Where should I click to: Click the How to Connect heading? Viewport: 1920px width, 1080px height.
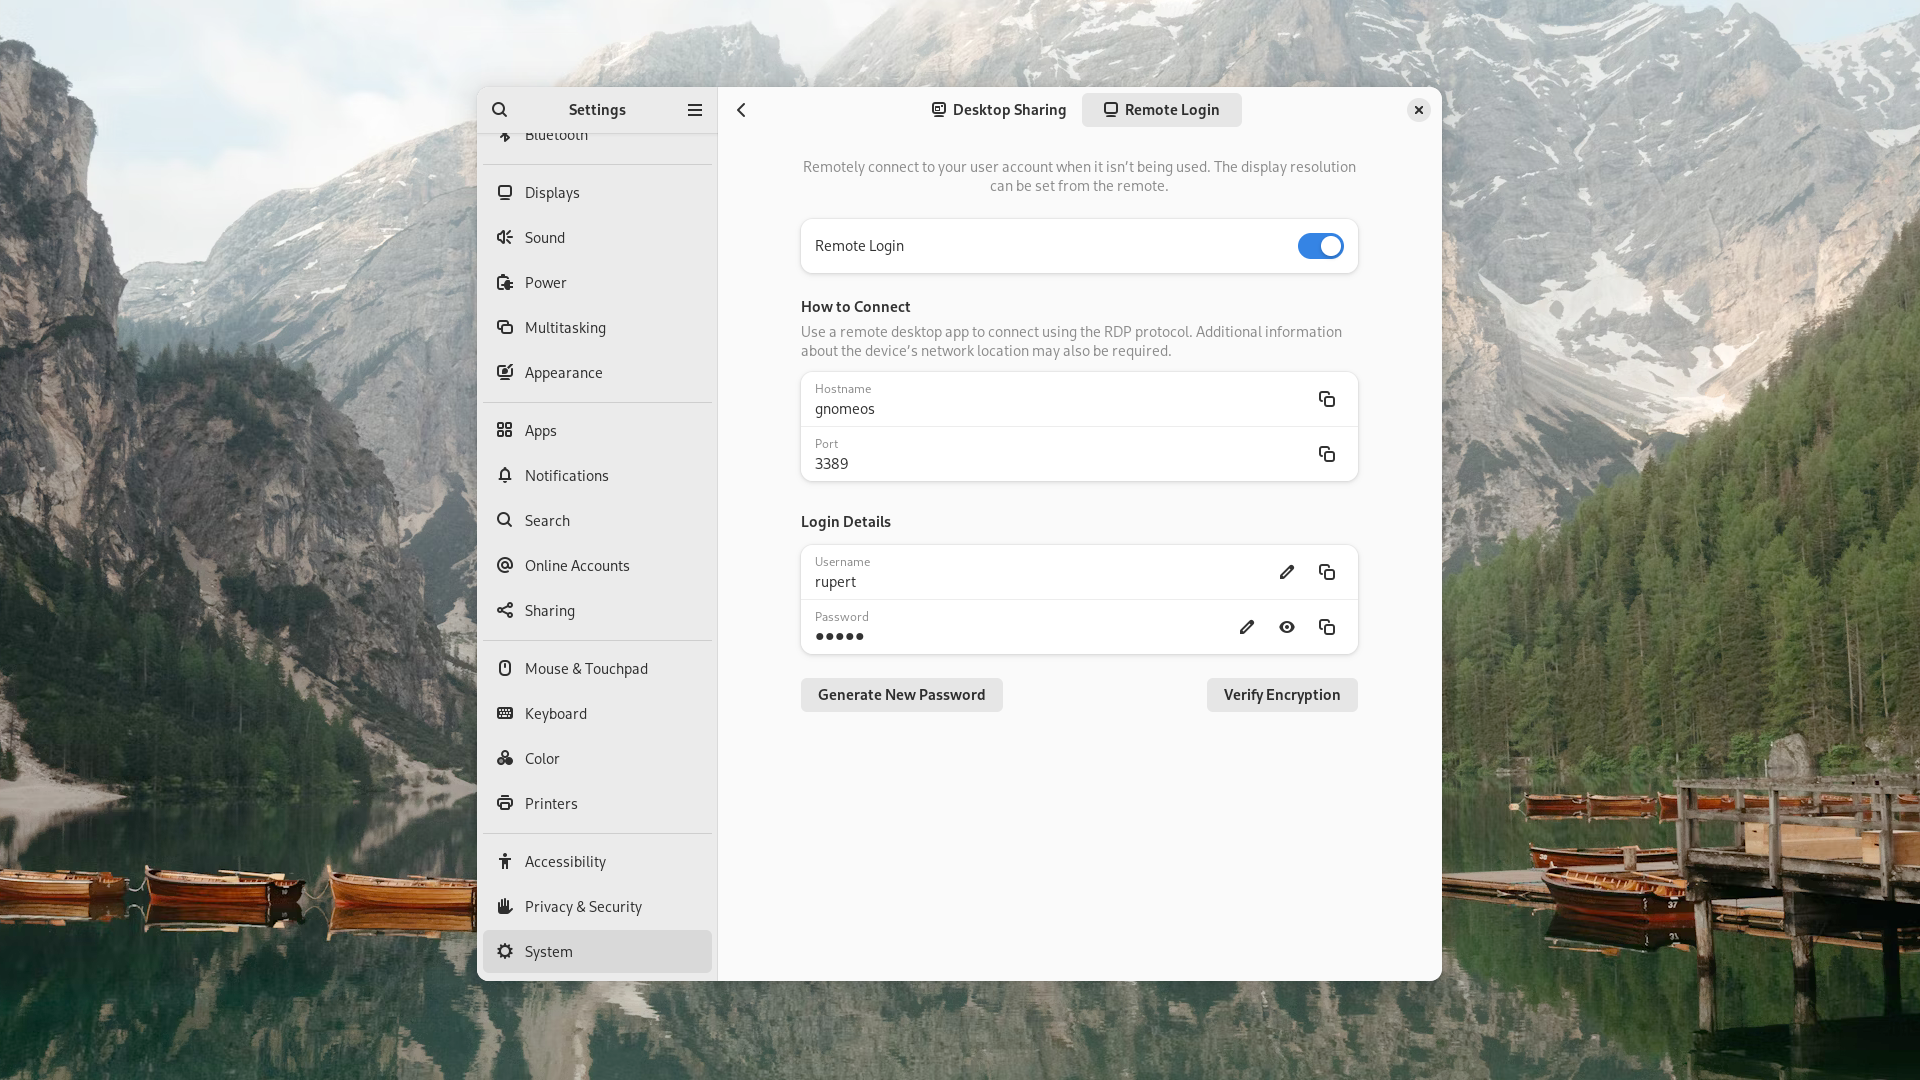point(855,307)
